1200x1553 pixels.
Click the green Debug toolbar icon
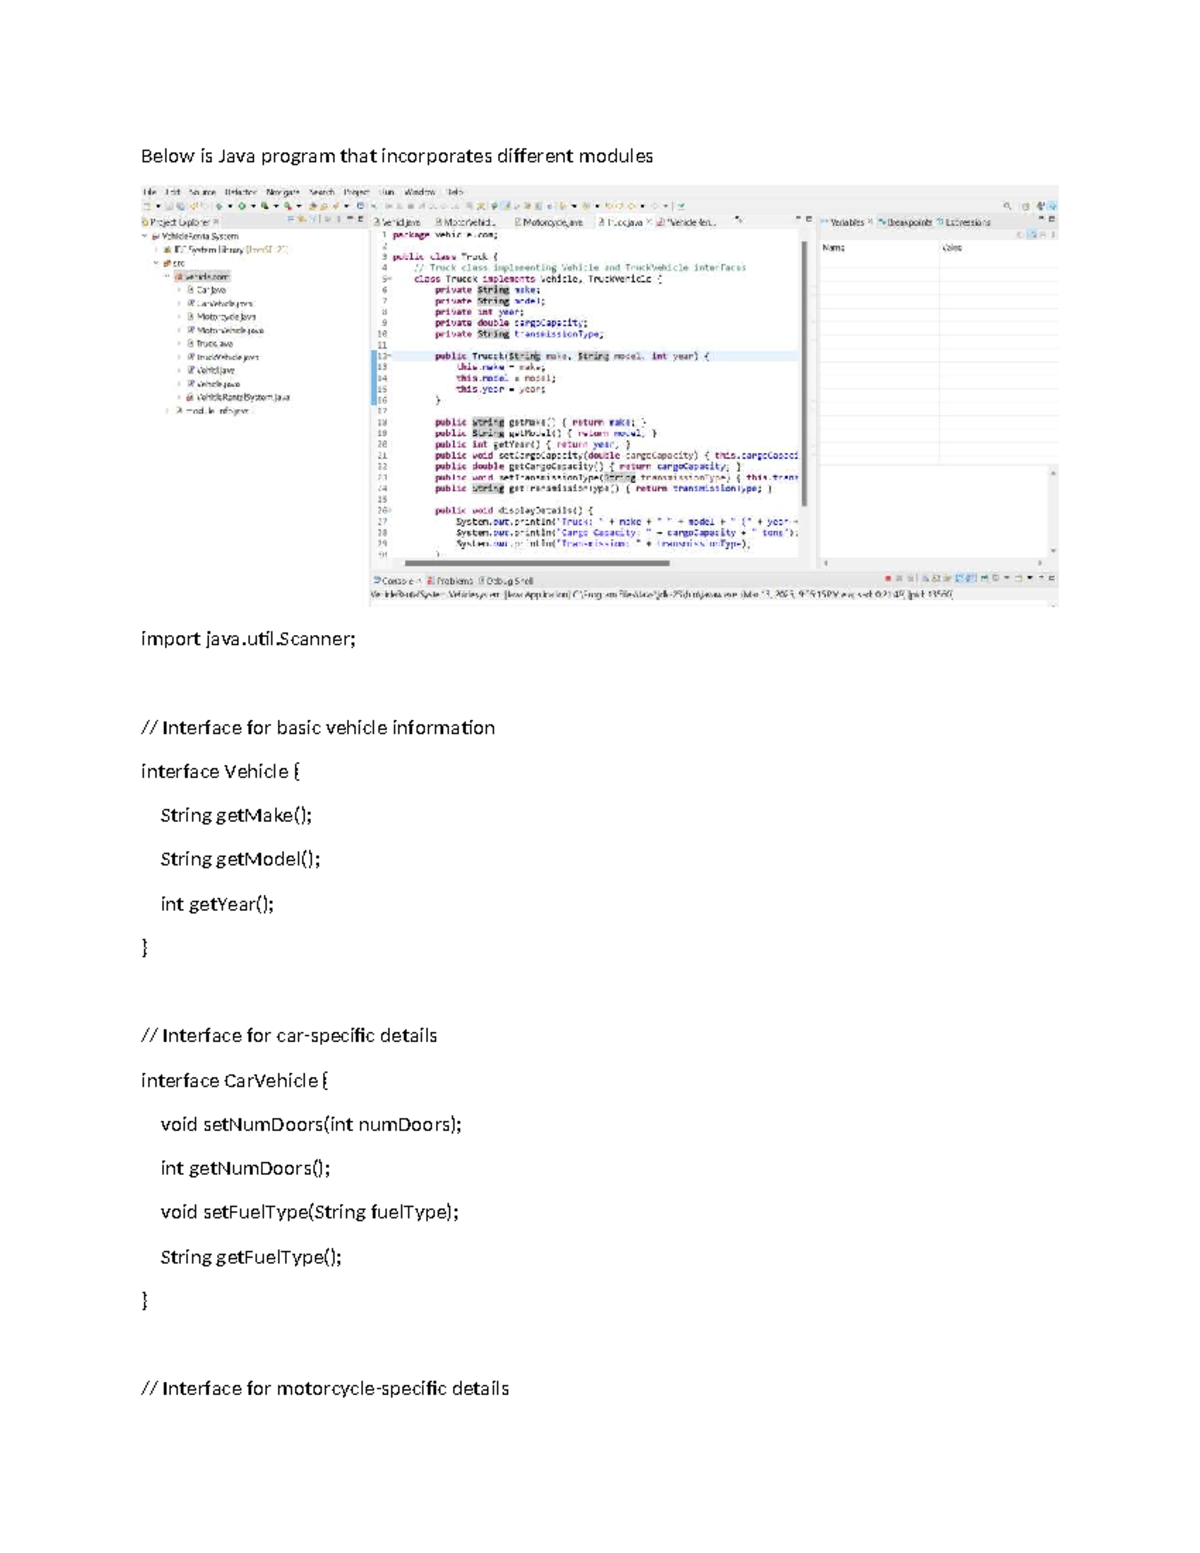click(x=220, y=206)
